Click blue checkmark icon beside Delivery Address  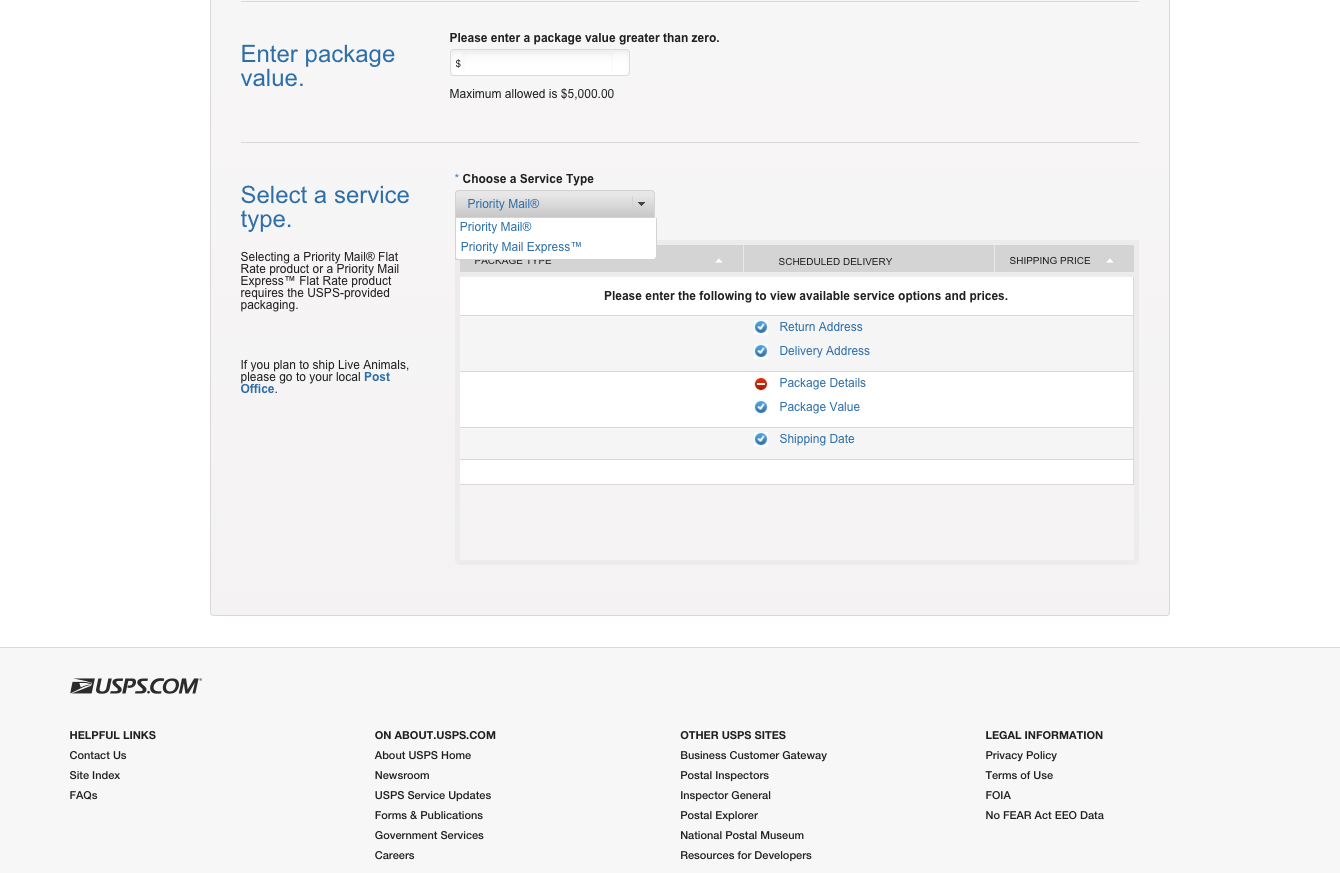(x=761, y=351)
